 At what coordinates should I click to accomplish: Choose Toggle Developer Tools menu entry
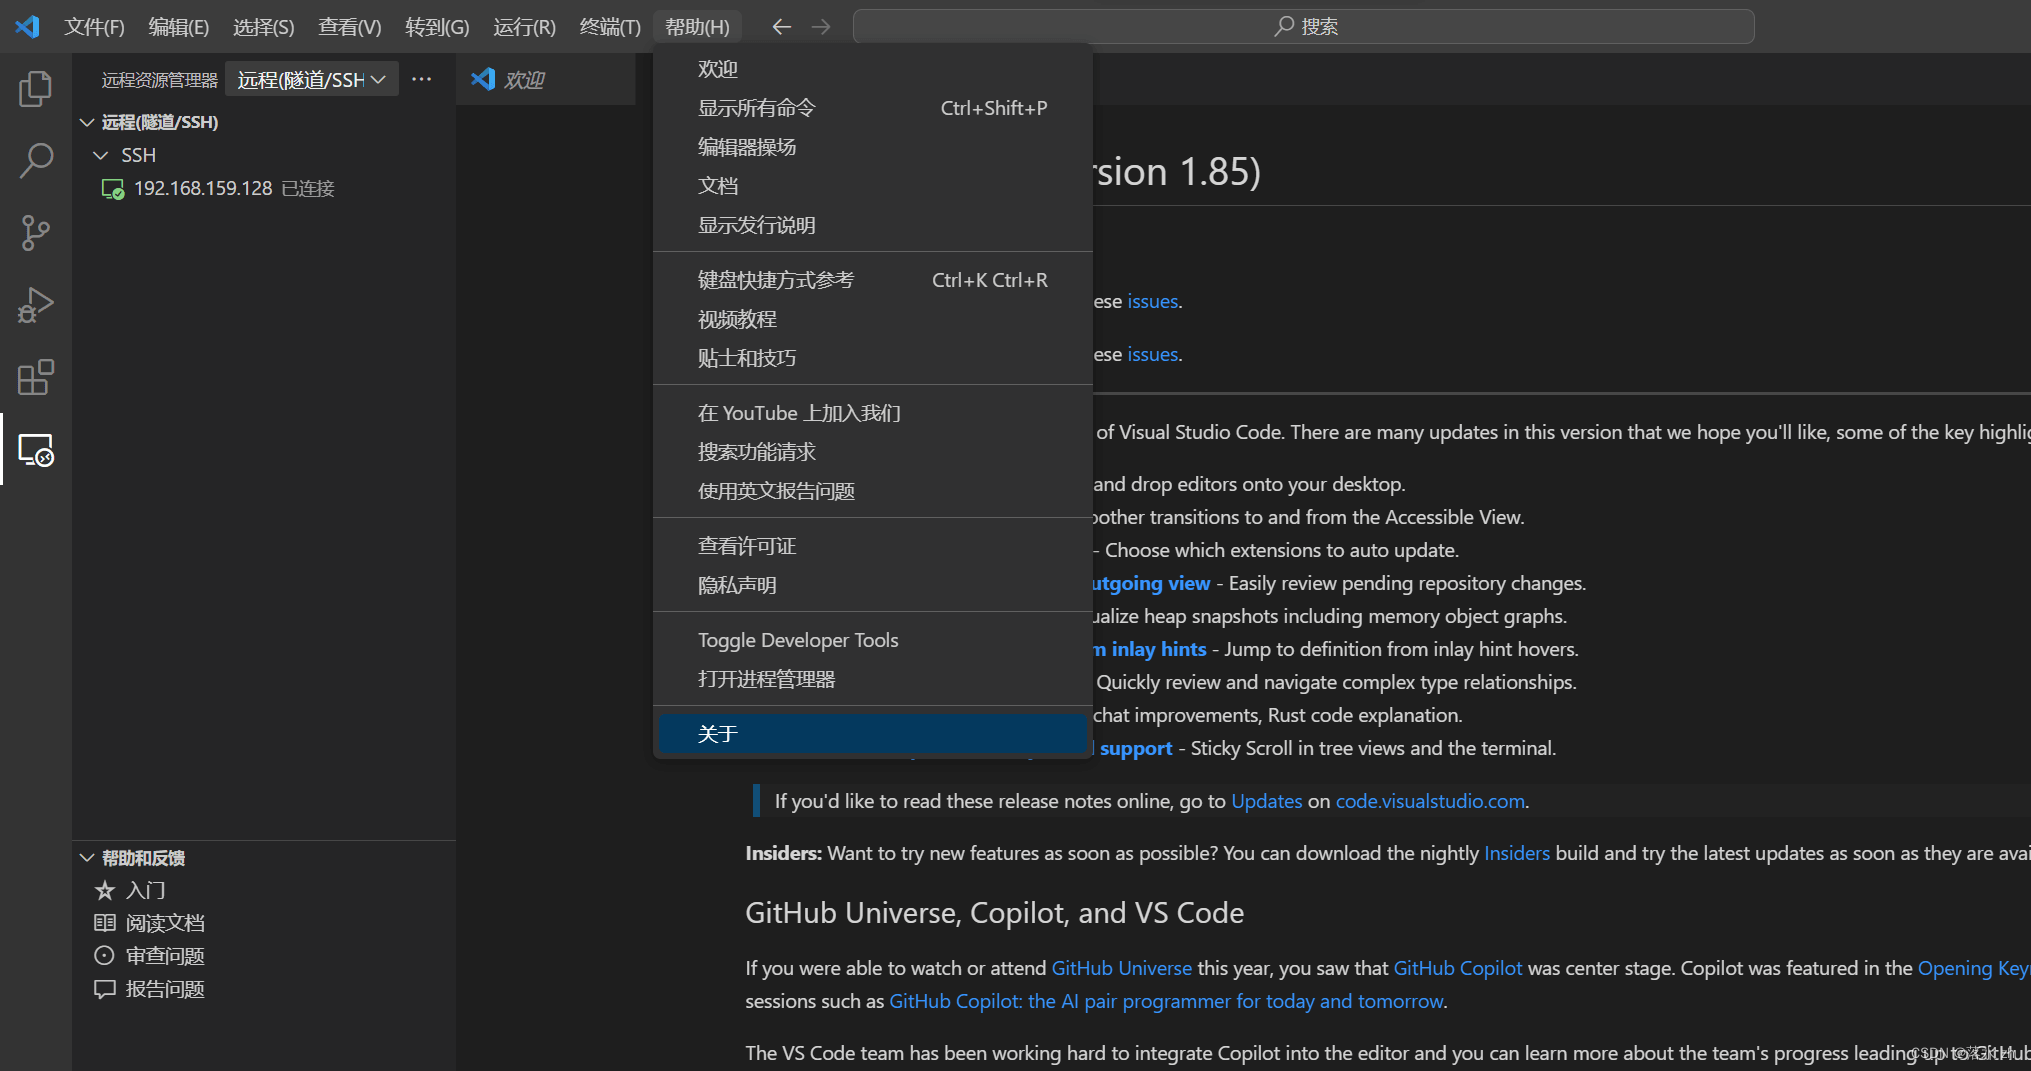[x=872, y=640]
